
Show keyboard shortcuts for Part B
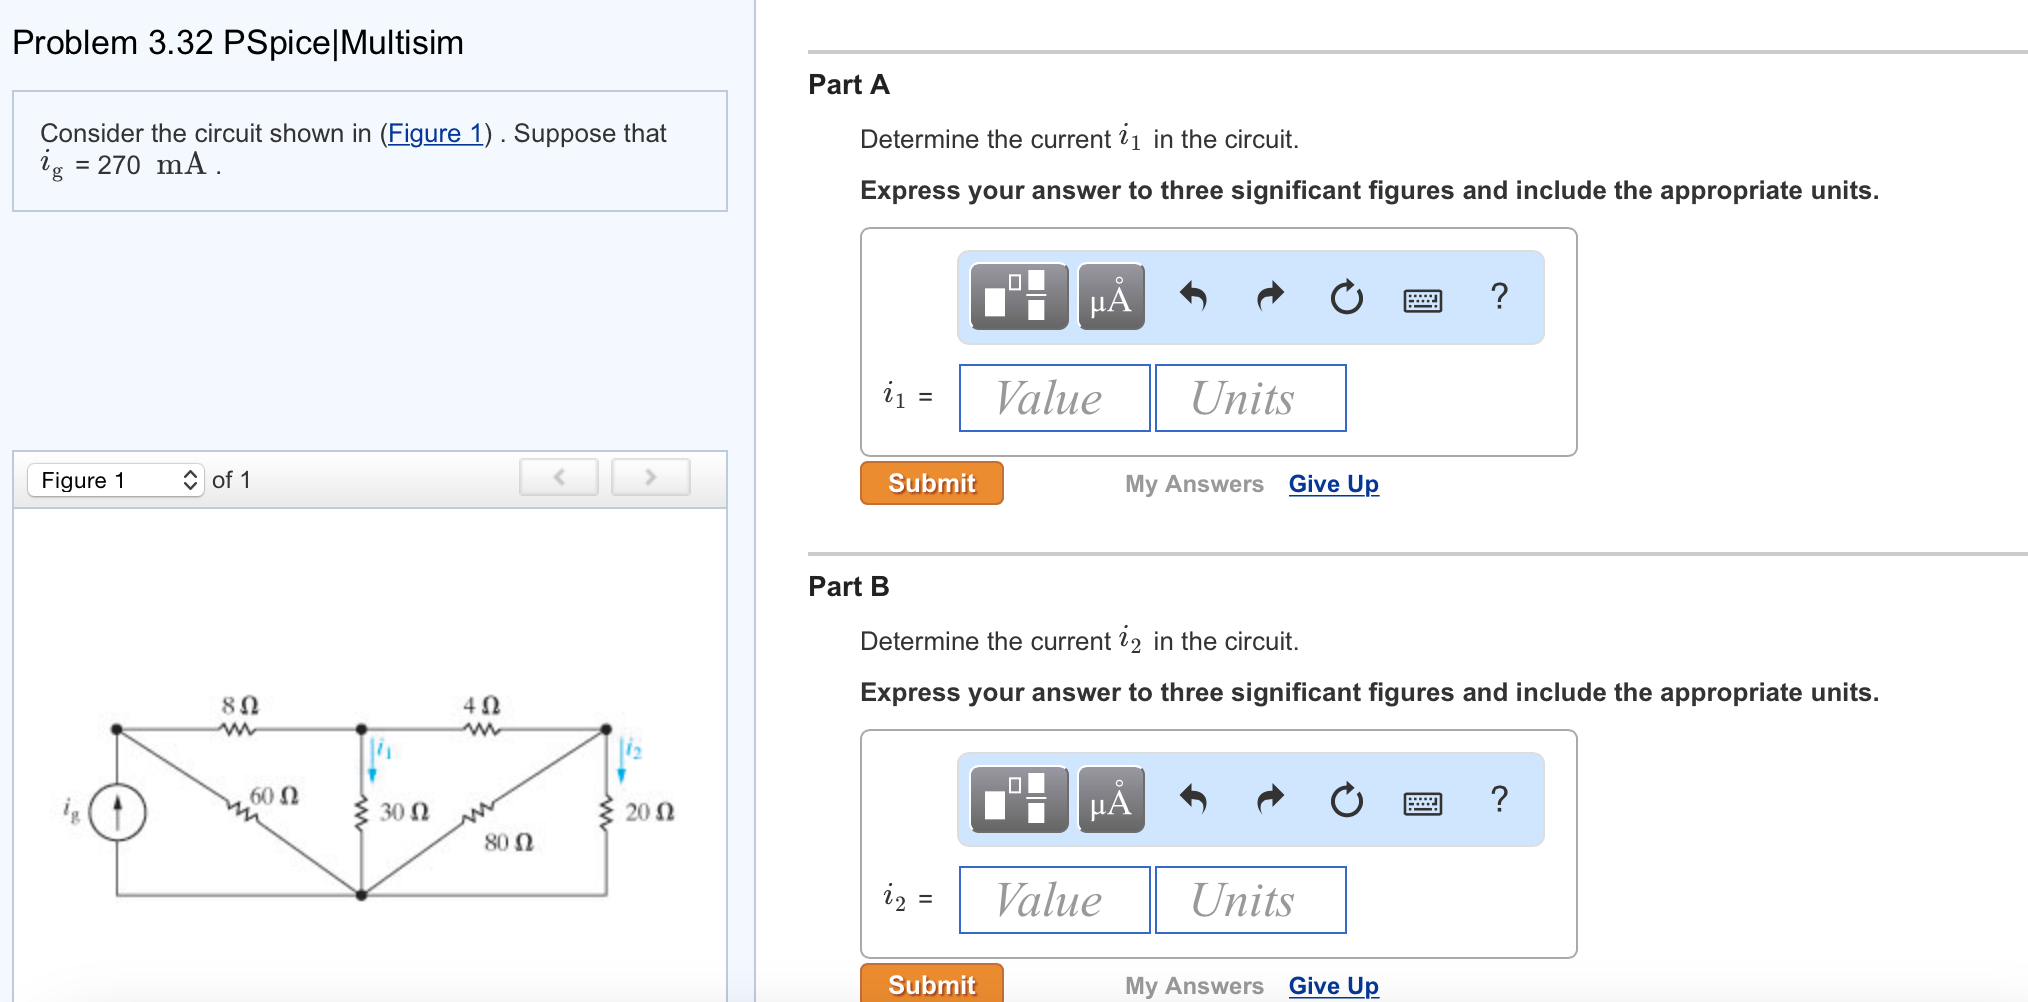point(1422,801)
